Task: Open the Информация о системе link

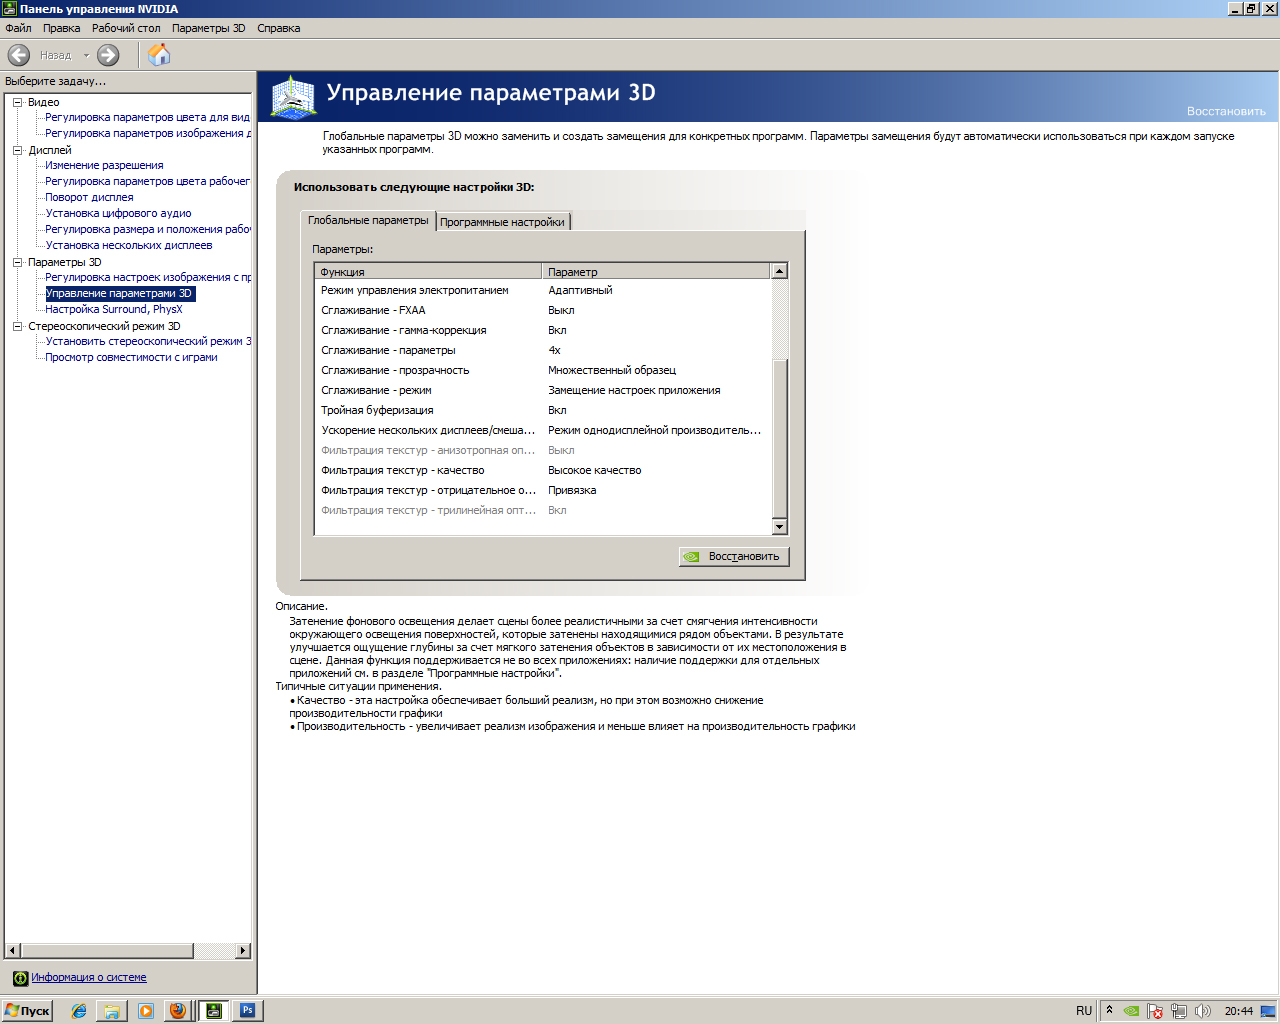Action: click(x=88, y=977)
